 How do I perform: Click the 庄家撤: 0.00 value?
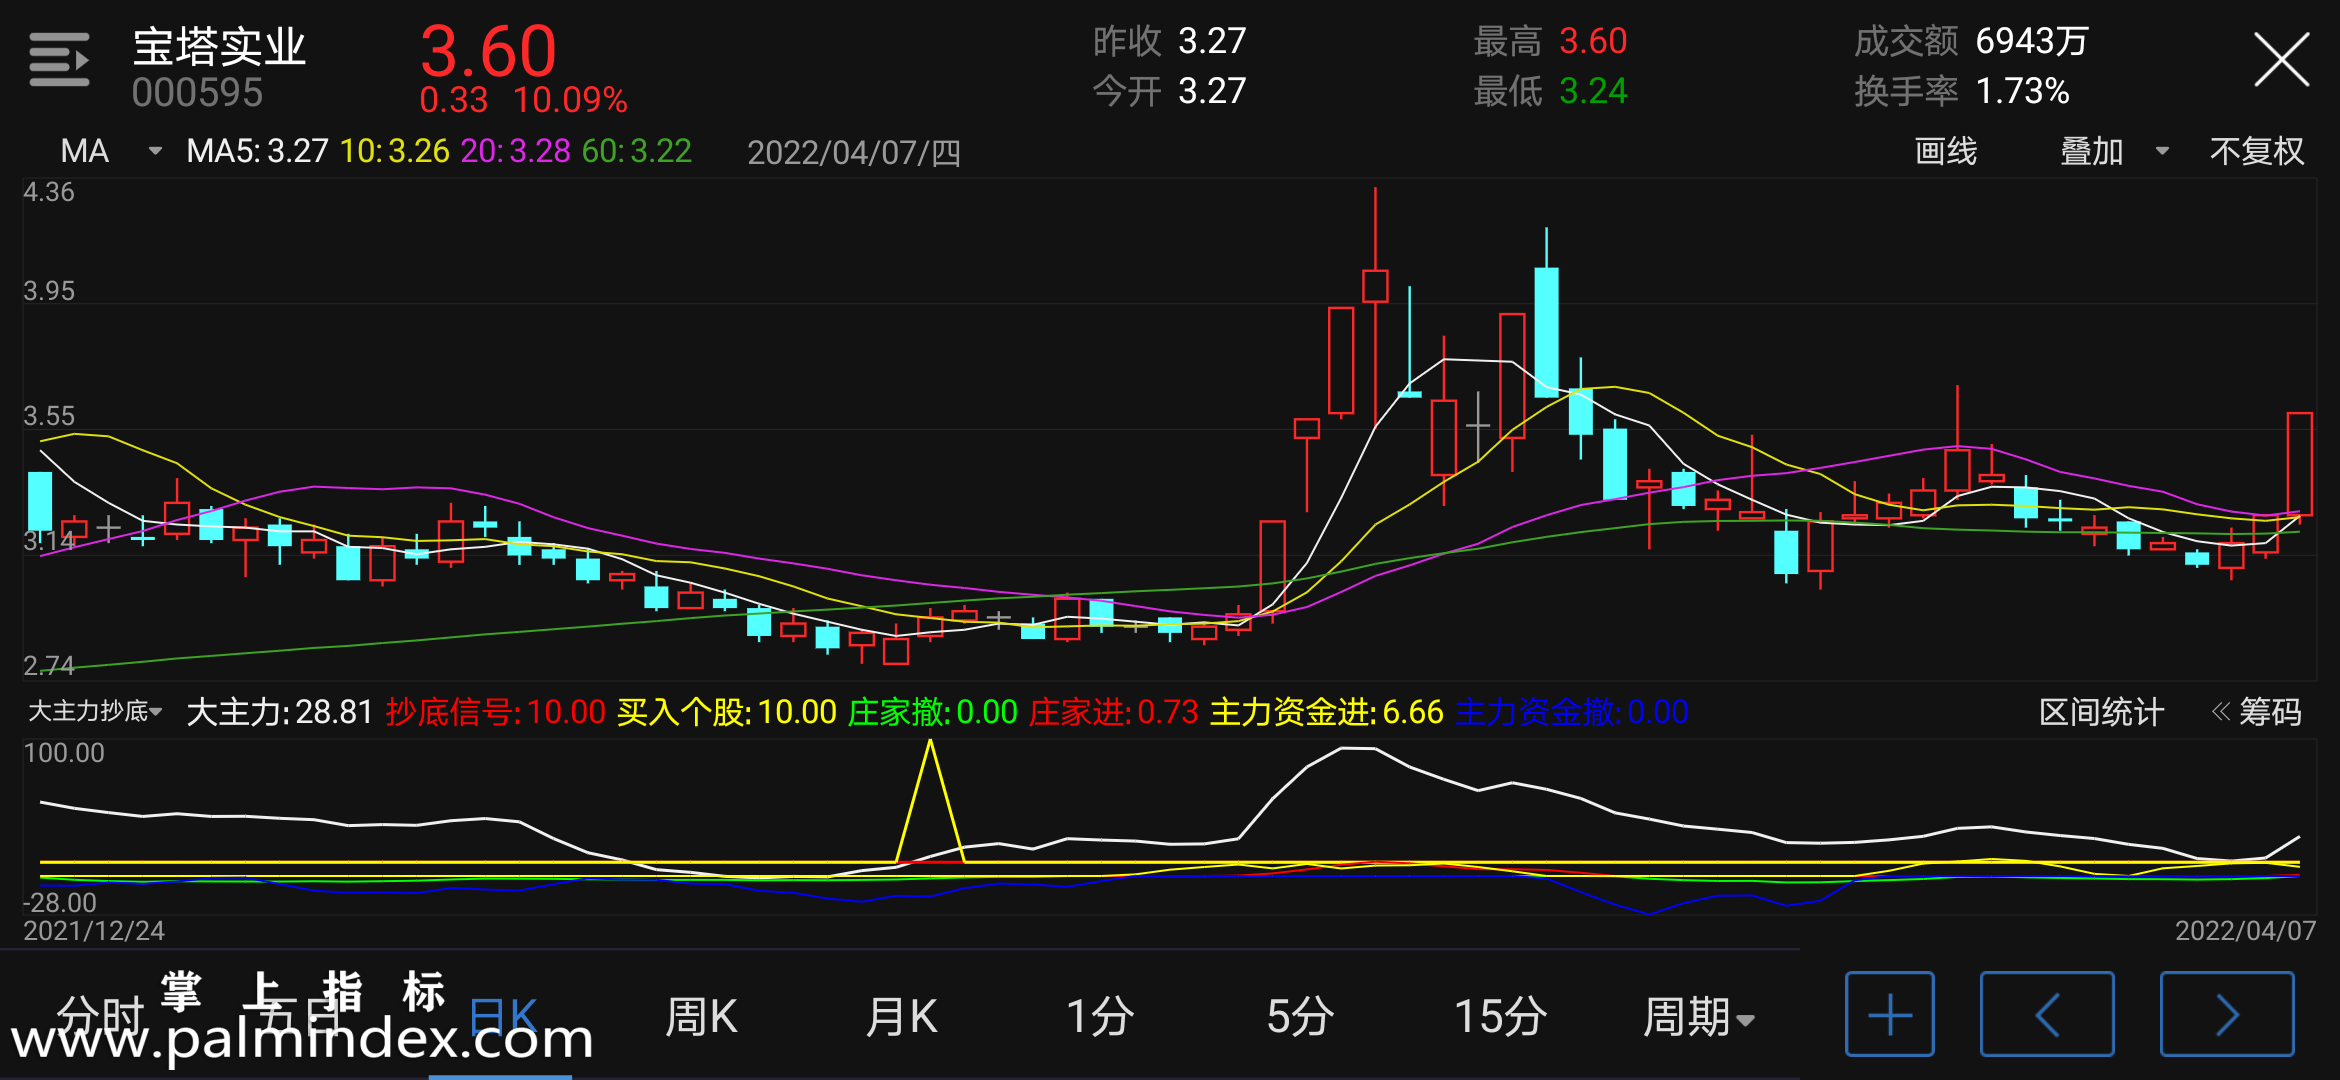tap(933, 712)
